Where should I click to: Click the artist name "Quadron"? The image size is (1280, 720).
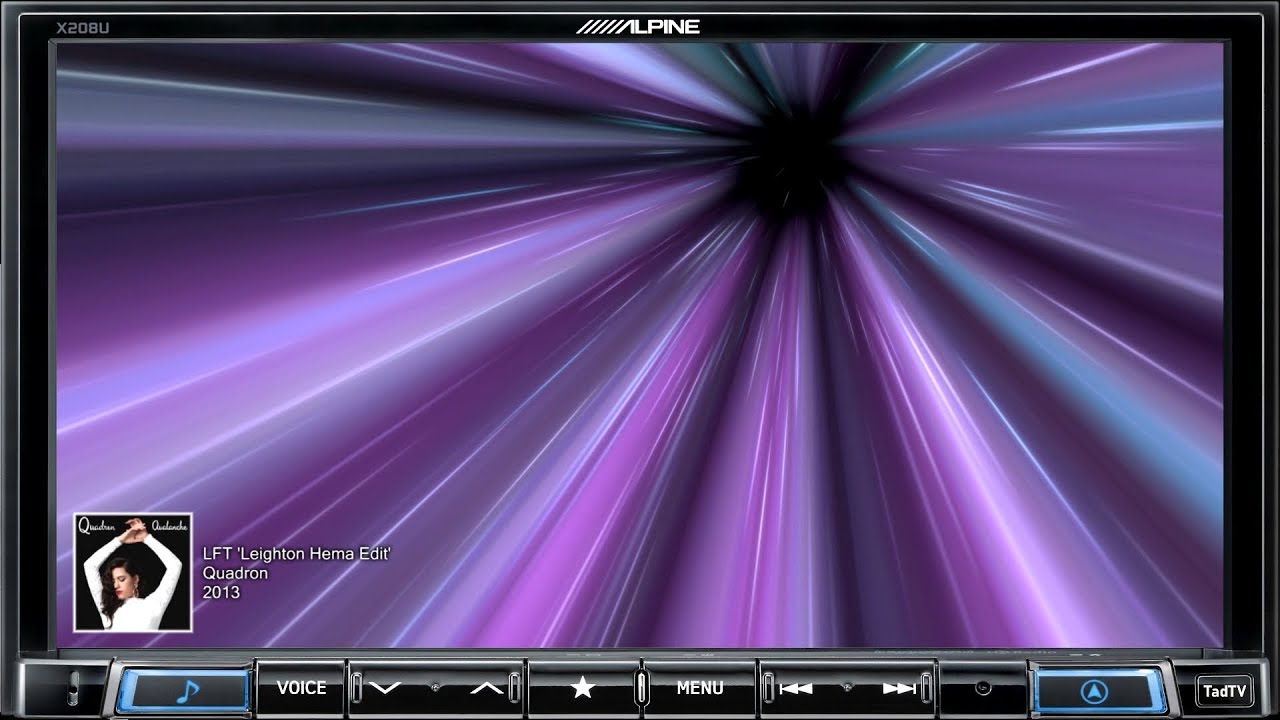235,573
